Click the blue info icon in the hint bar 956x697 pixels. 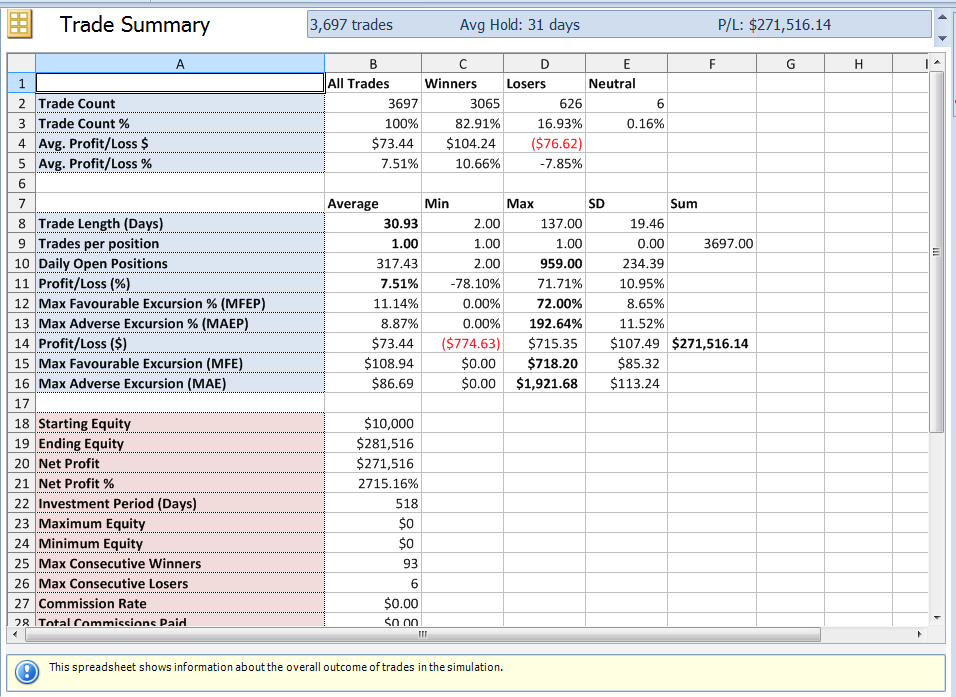[x=27, y=672]
